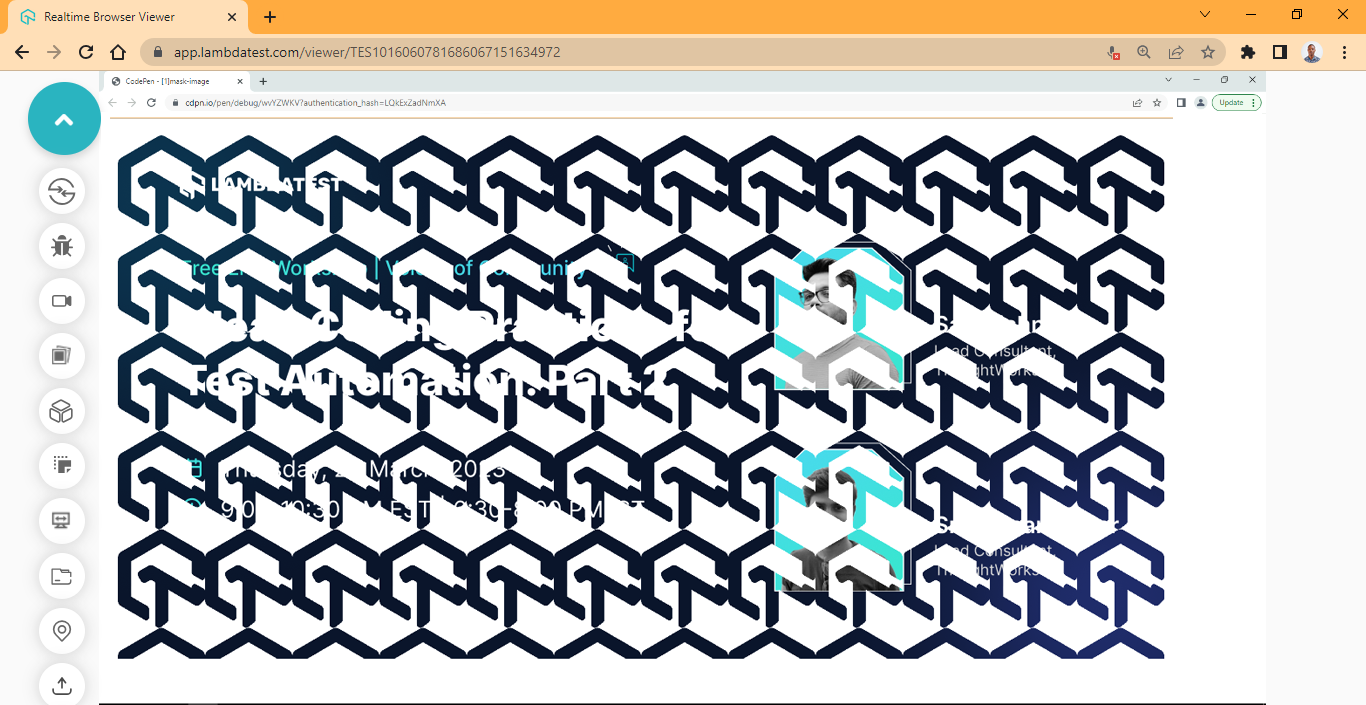Share this page from the outer address bar

(1176, 52)
